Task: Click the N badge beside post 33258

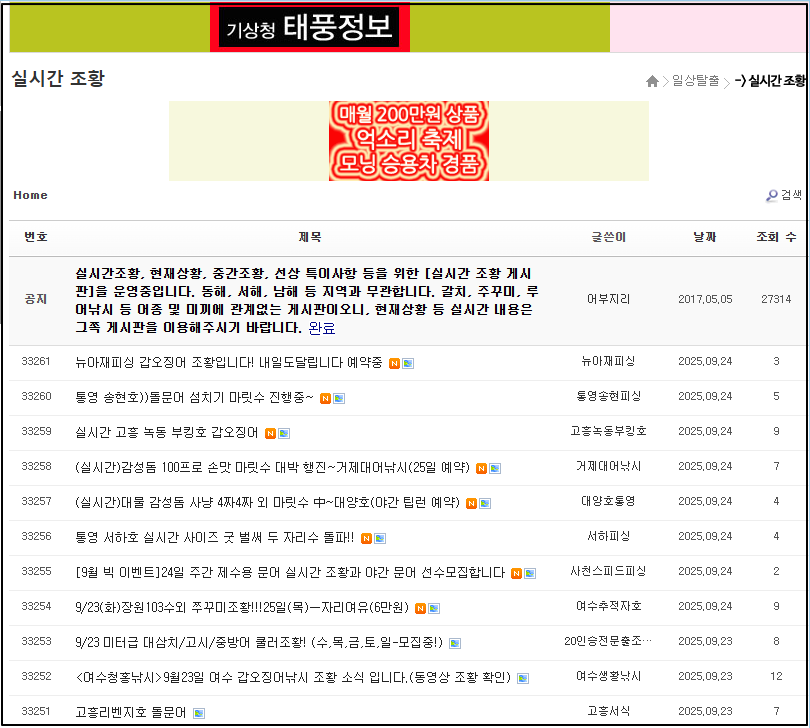Action: click(482, 468)
